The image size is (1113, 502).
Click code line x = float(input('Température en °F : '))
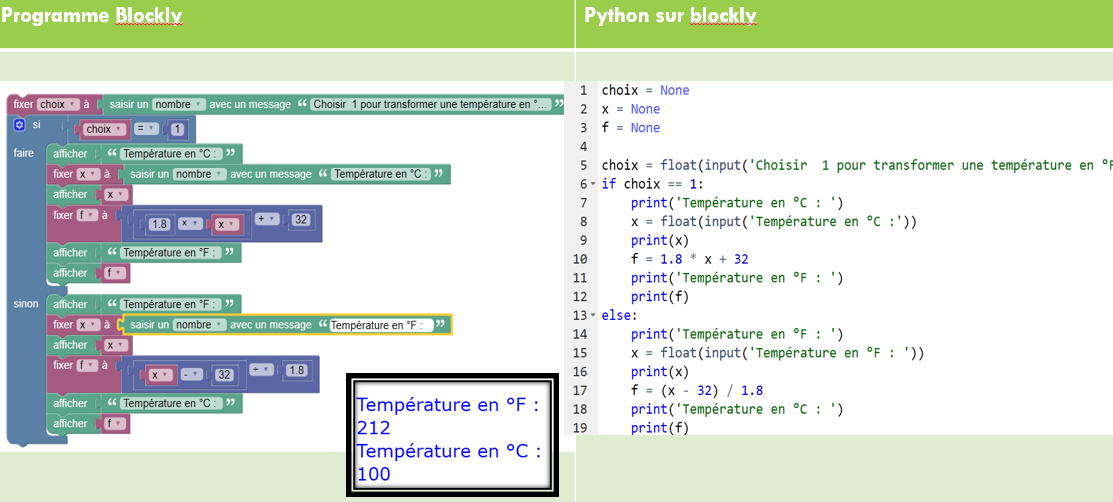click(x=778, y=353)
